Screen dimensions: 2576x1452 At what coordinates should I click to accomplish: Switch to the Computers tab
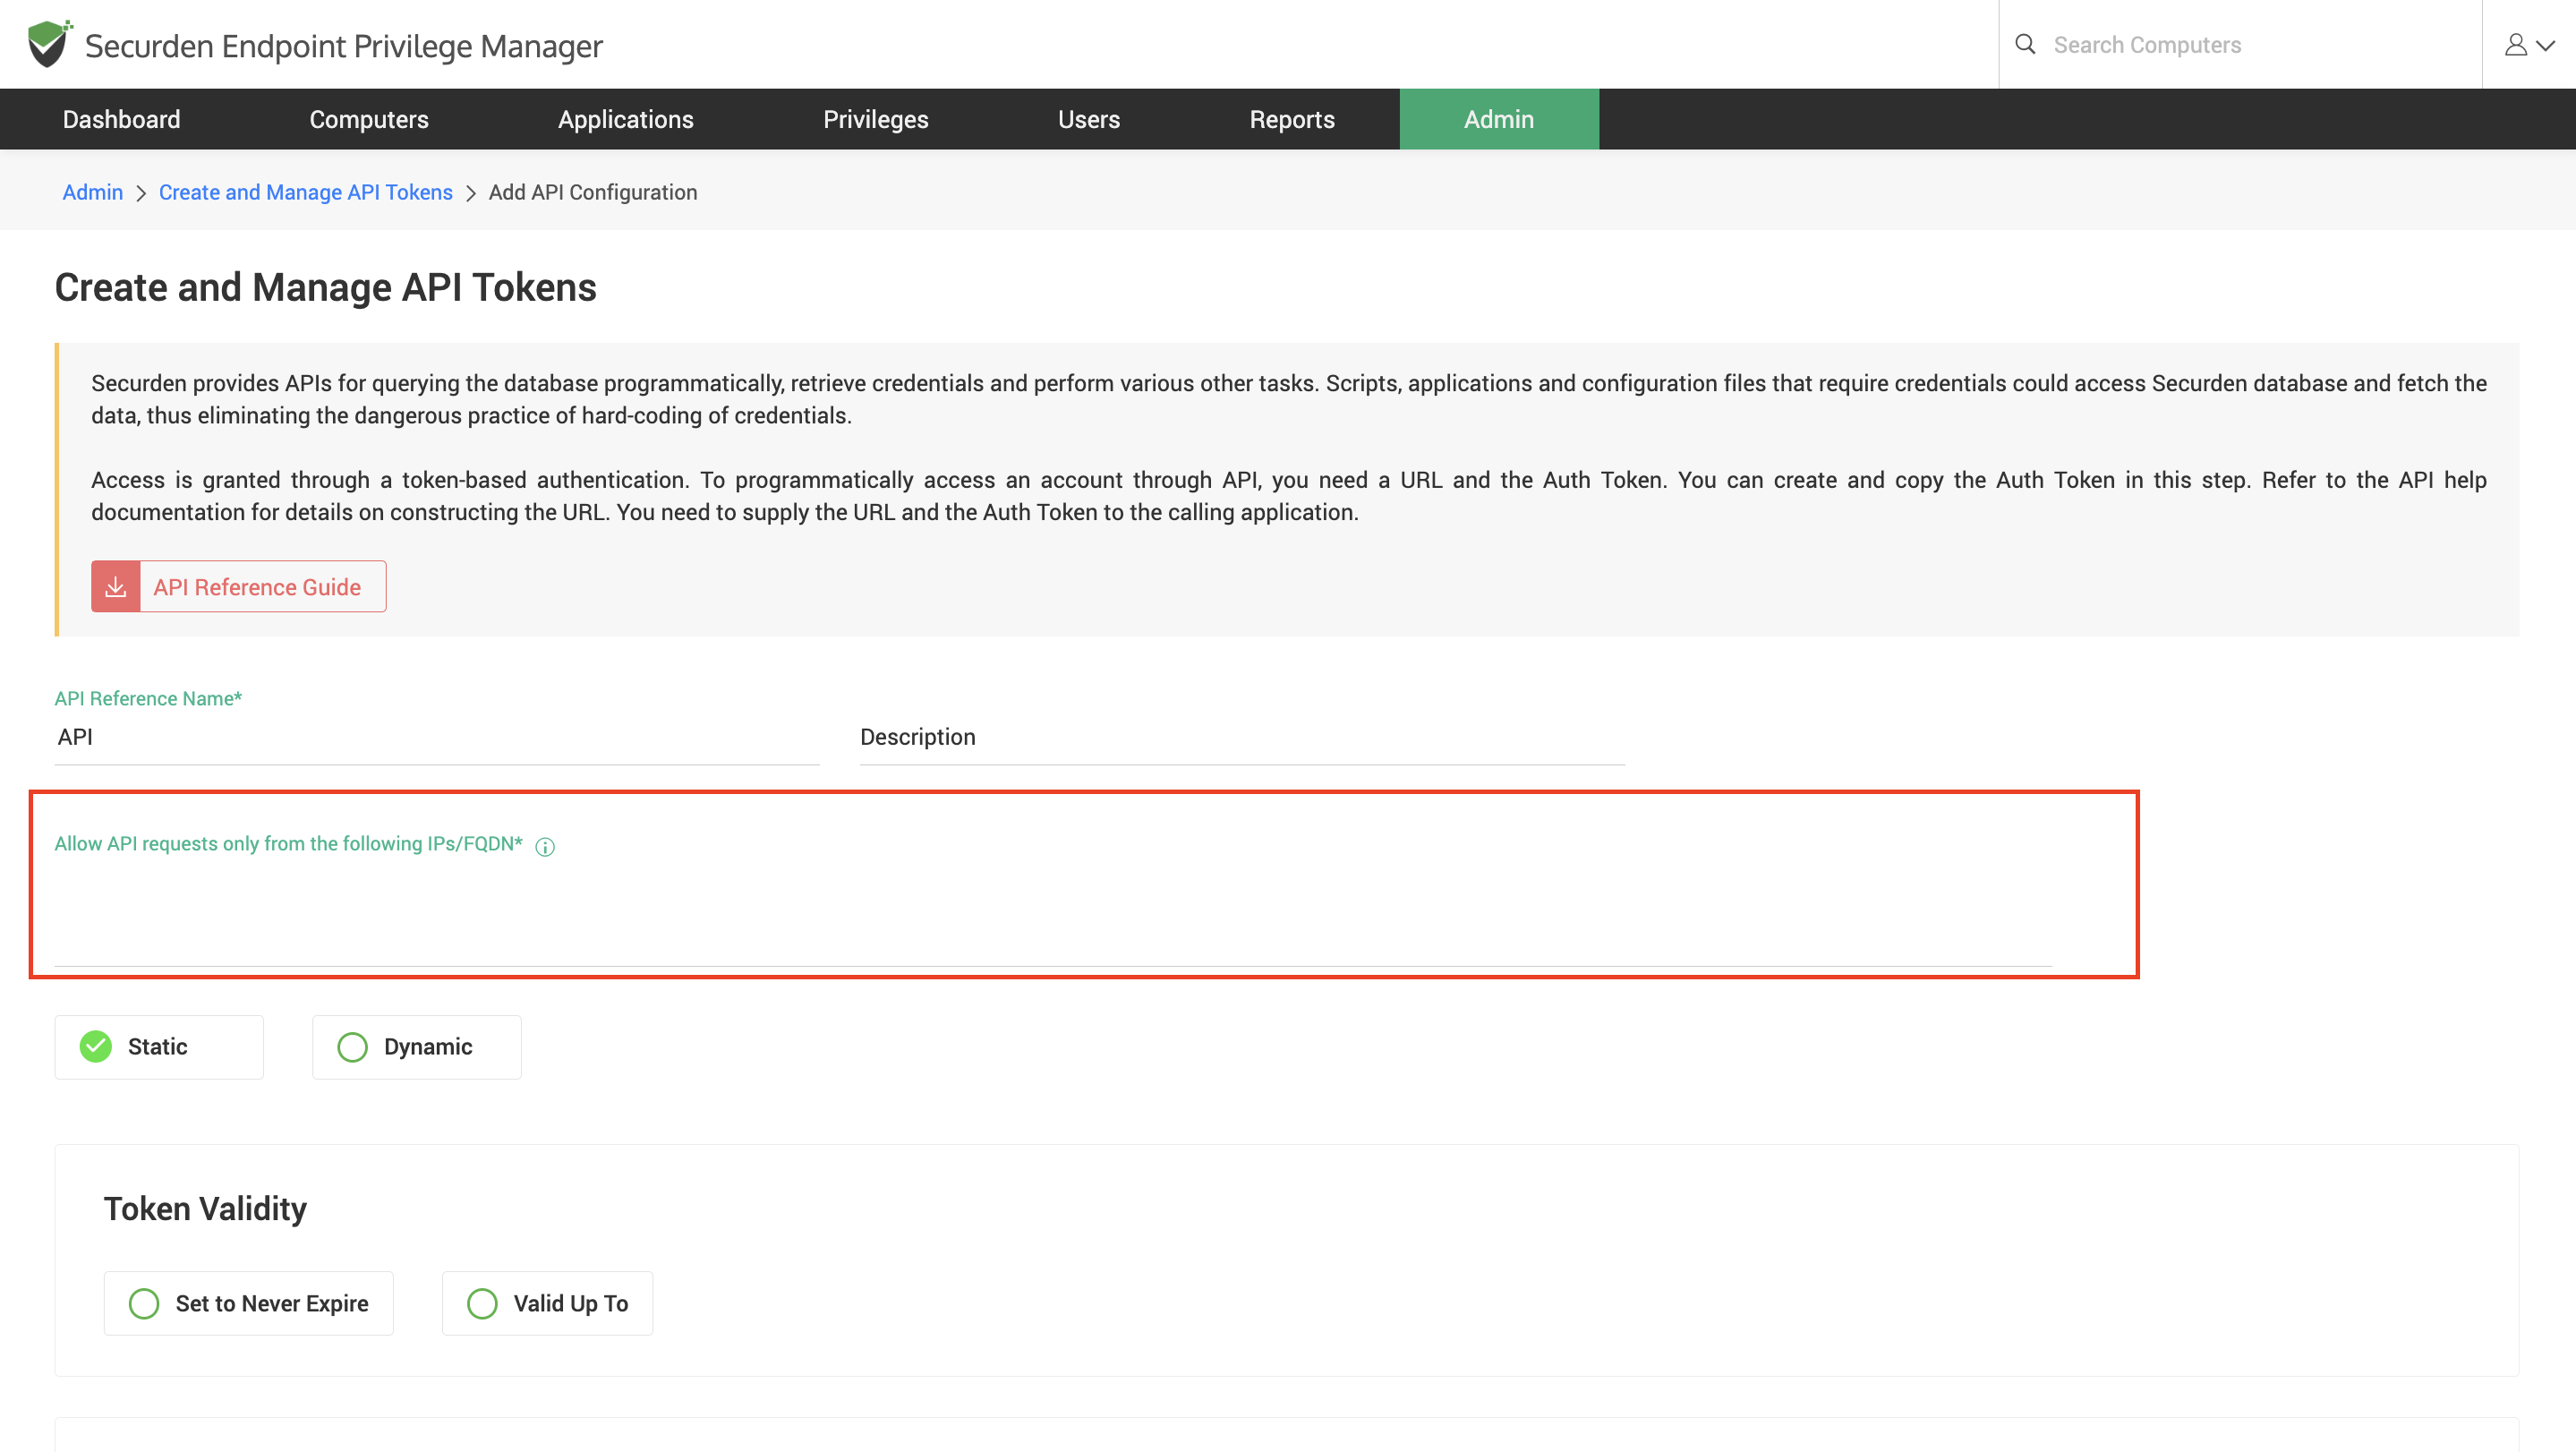pyautogui.click(x=369, y=119)
